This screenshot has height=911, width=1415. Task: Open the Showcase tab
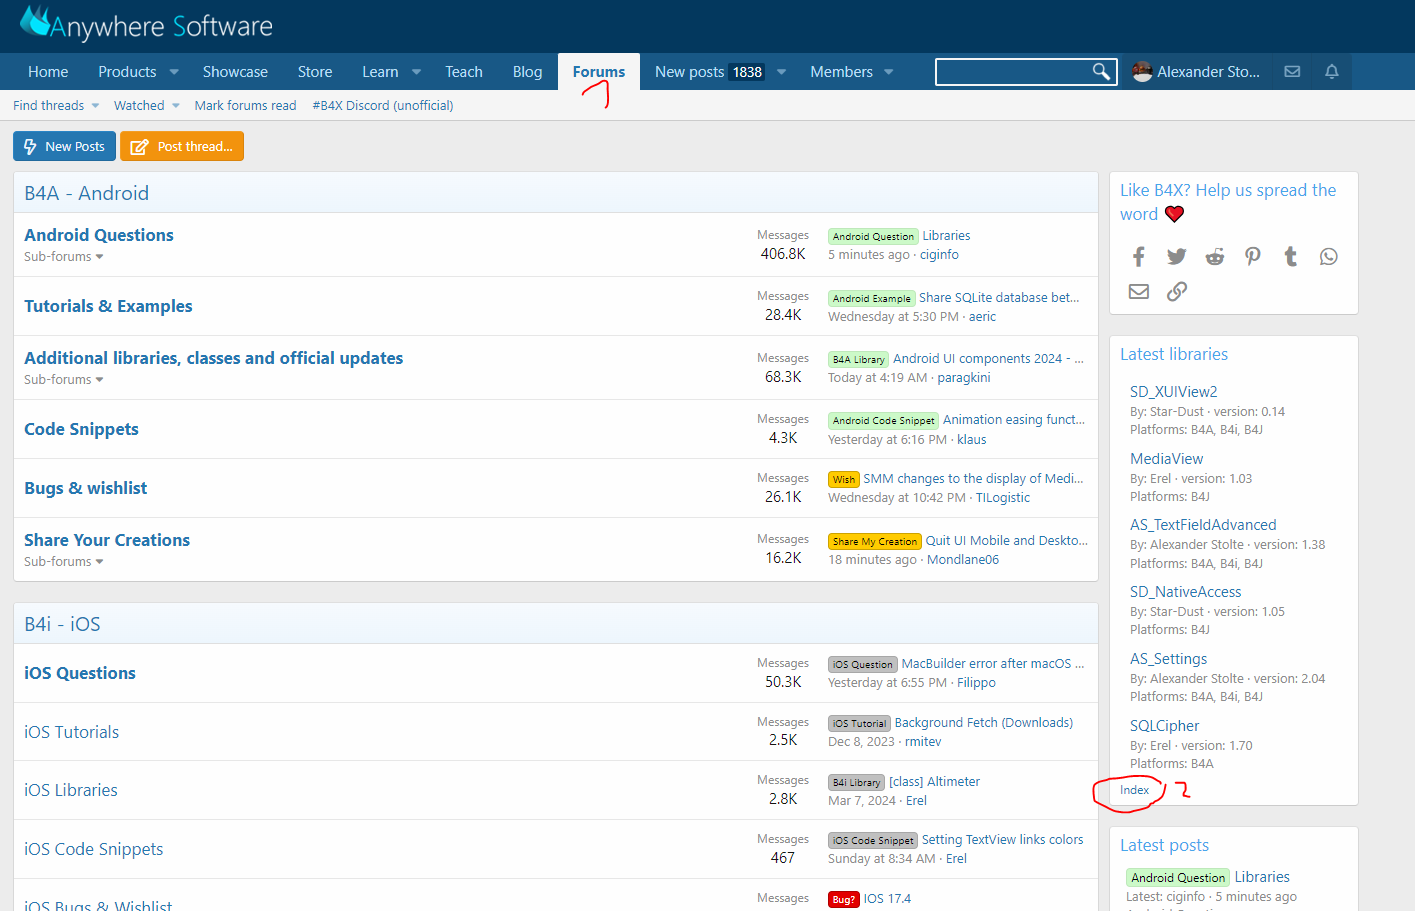click(235, 72)
